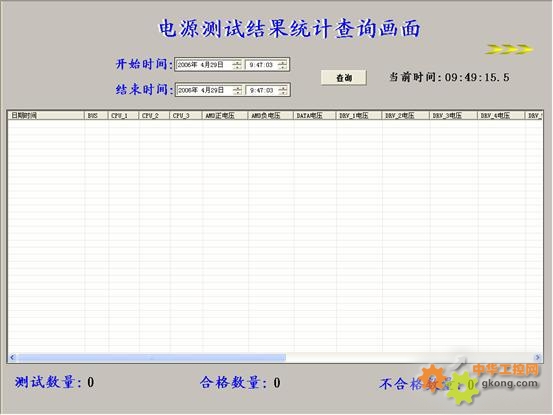This screenshot has width=553, height=415.
Task: Click the 查询 query button
Action: (x=344, y=78)
